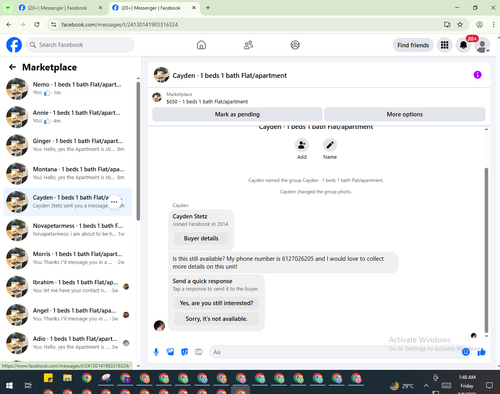Expand the tab search dropdown

7,8
